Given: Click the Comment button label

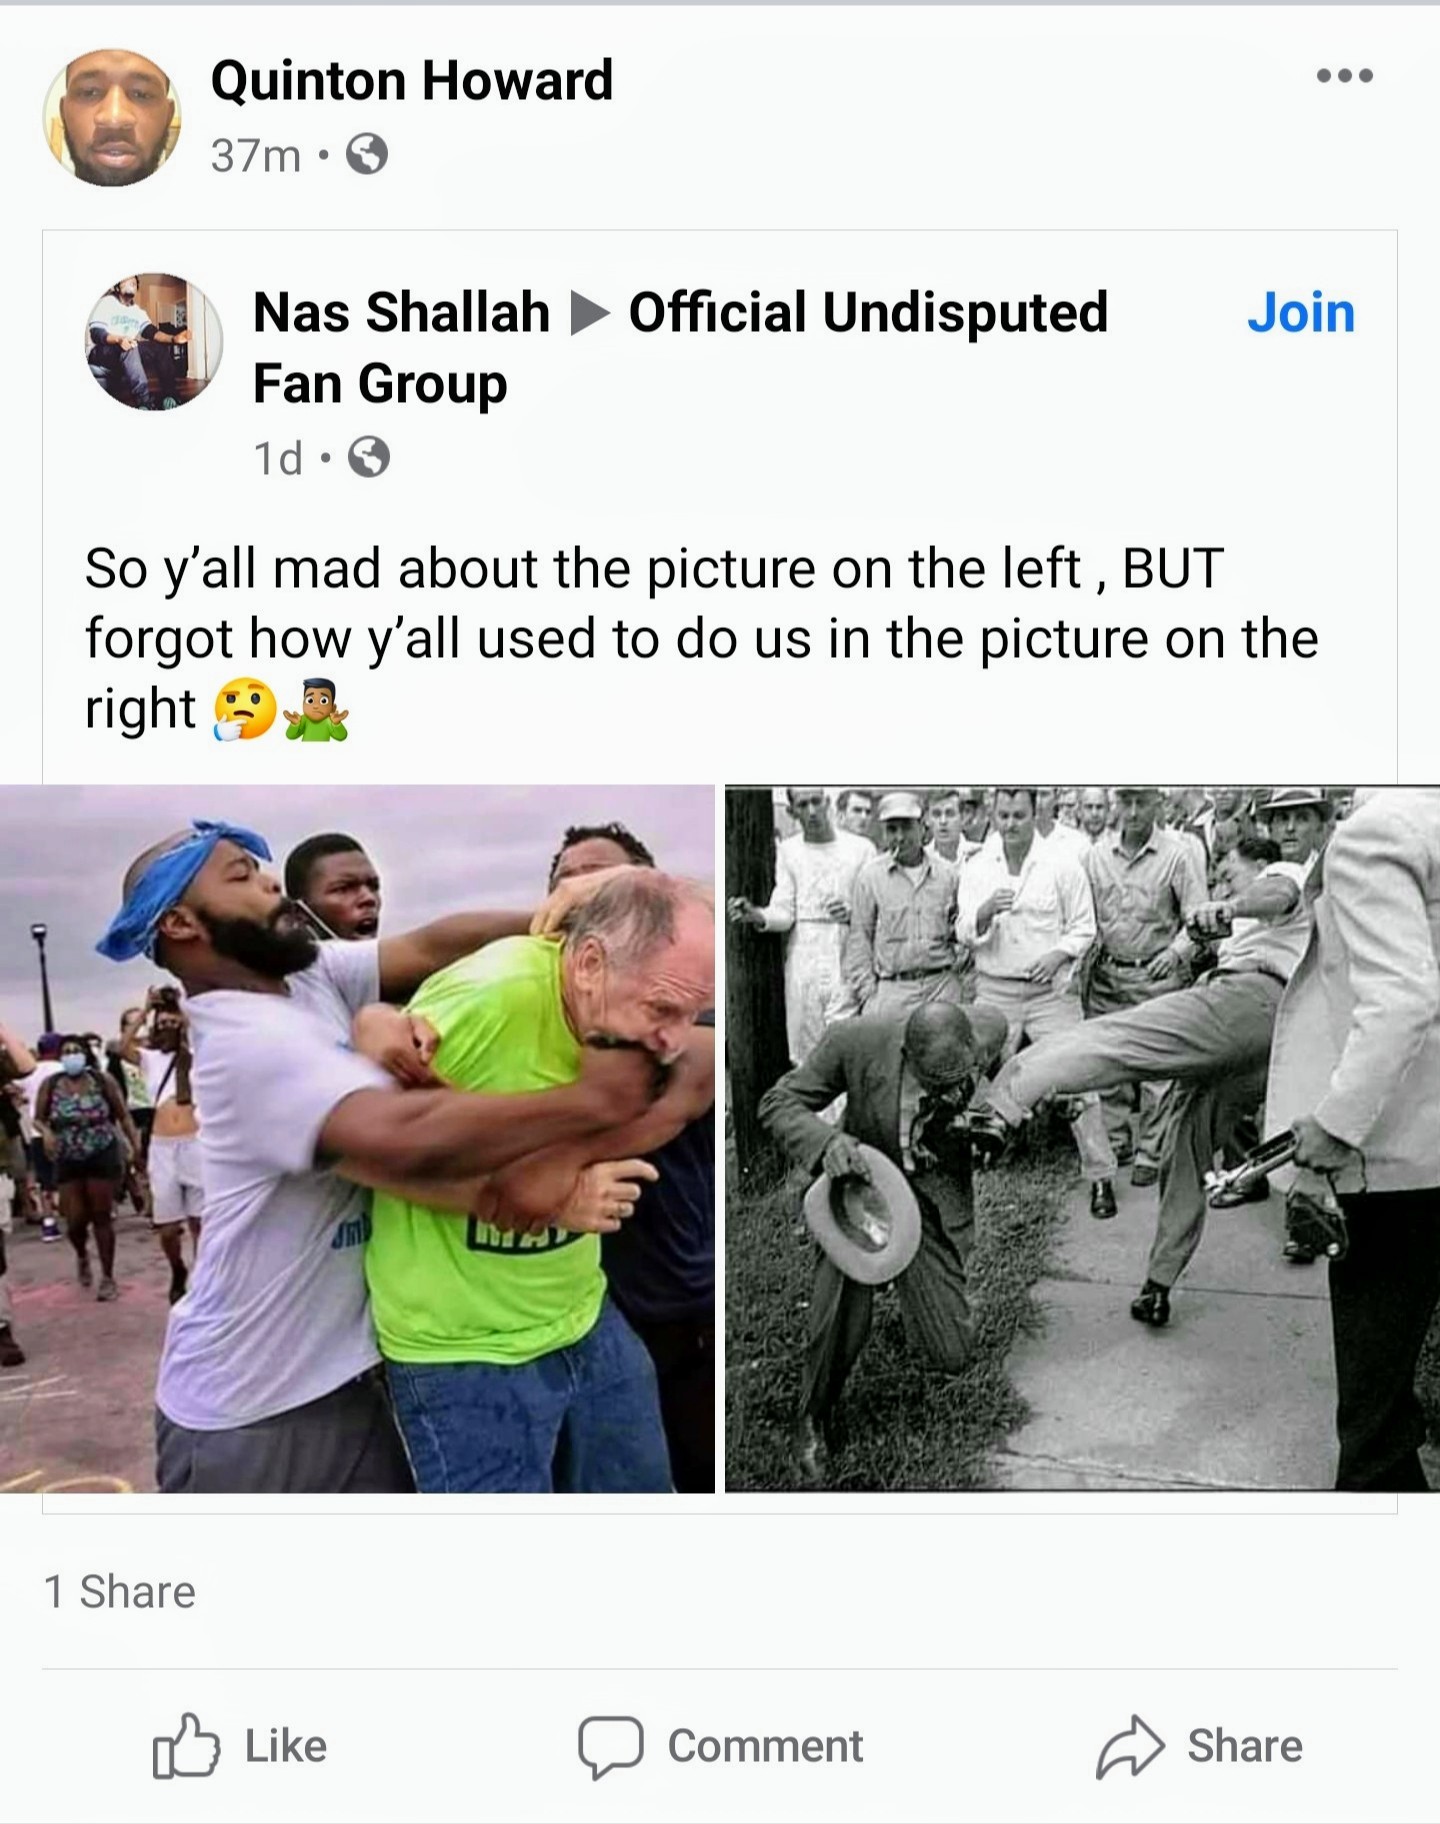Looking at the screenshot, I should pyautogui.click(x=765, y=1746).
